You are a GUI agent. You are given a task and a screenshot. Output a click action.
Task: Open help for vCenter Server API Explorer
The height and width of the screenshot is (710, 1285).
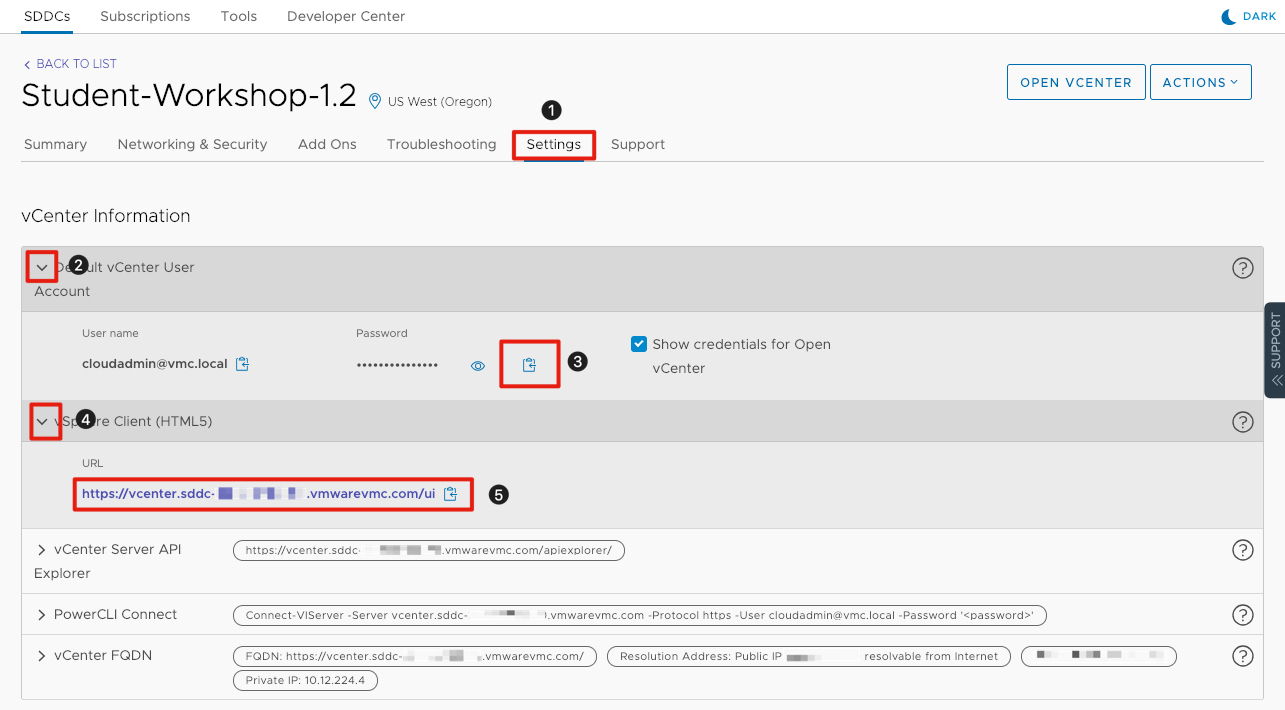coord(1242,550)
